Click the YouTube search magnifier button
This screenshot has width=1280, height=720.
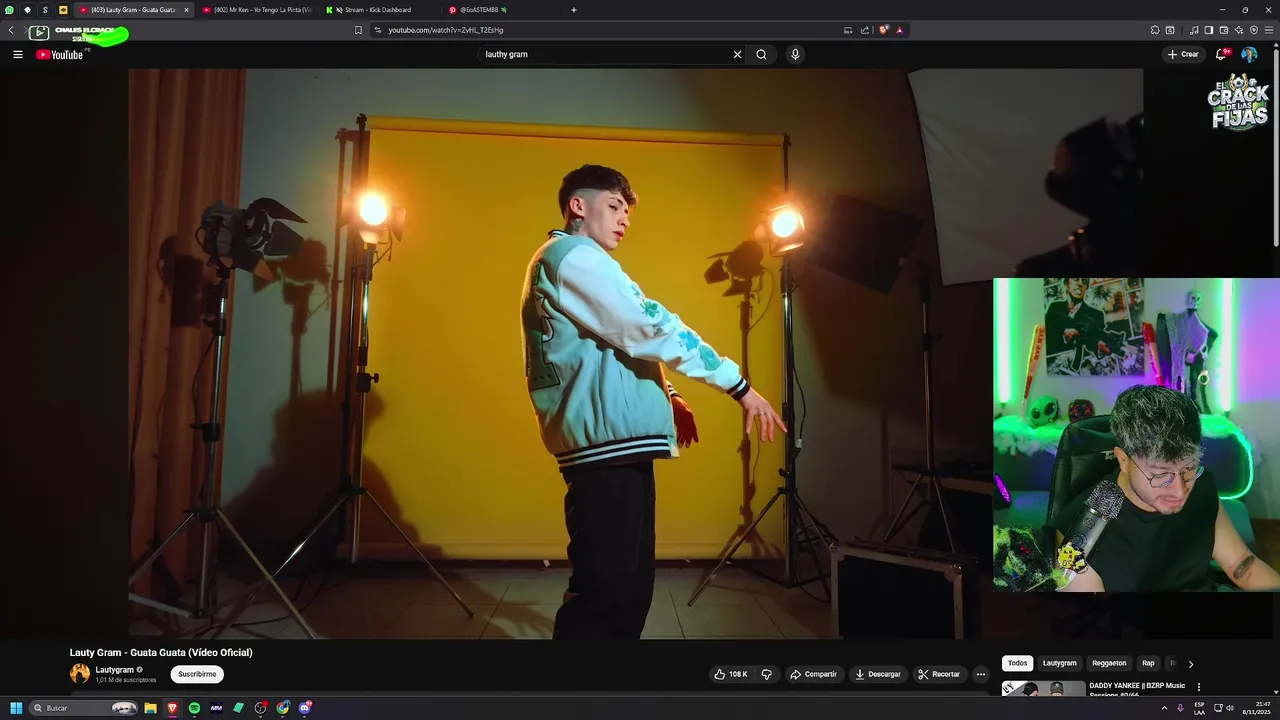(761, 54)
